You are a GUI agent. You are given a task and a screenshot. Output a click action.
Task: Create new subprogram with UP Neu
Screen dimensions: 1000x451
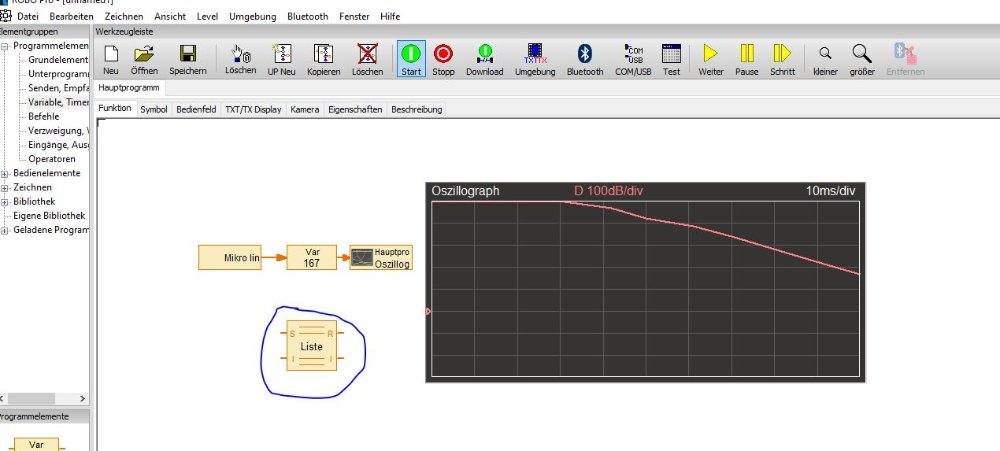click(281, 60)
